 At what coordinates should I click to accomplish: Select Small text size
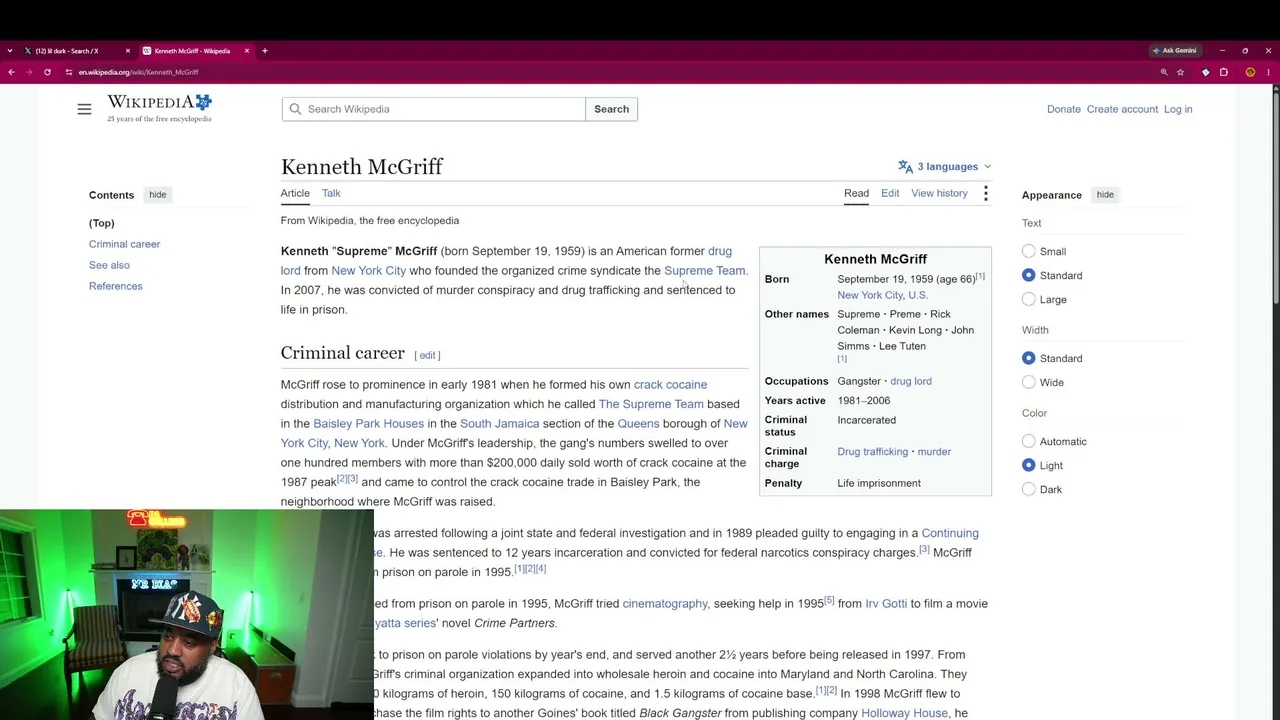point(1028,252)
